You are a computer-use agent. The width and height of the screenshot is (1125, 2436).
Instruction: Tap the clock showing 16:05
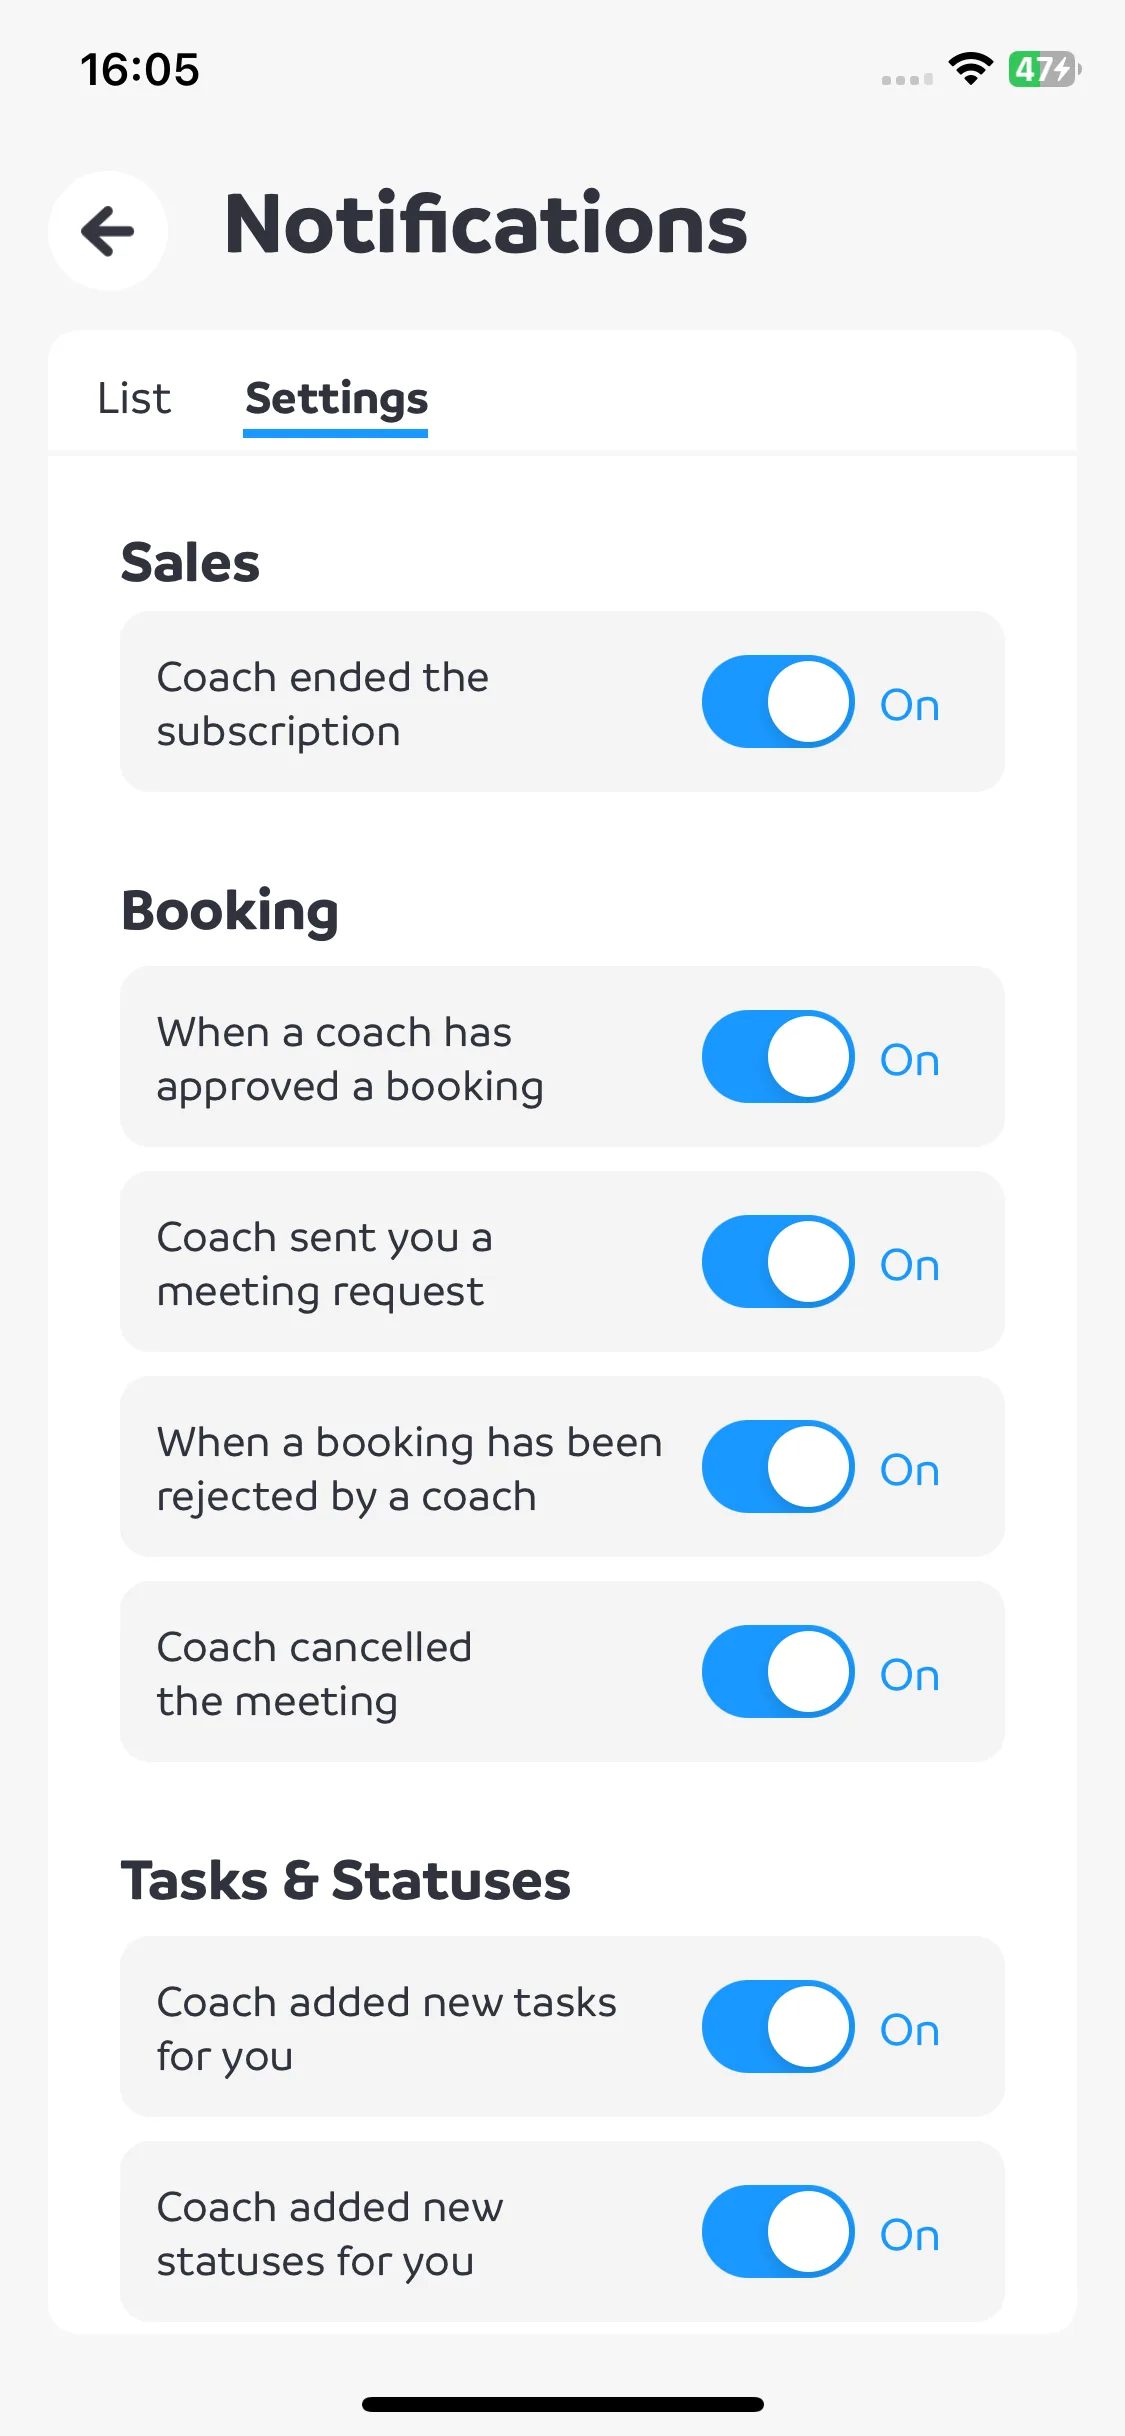(140, 69)
